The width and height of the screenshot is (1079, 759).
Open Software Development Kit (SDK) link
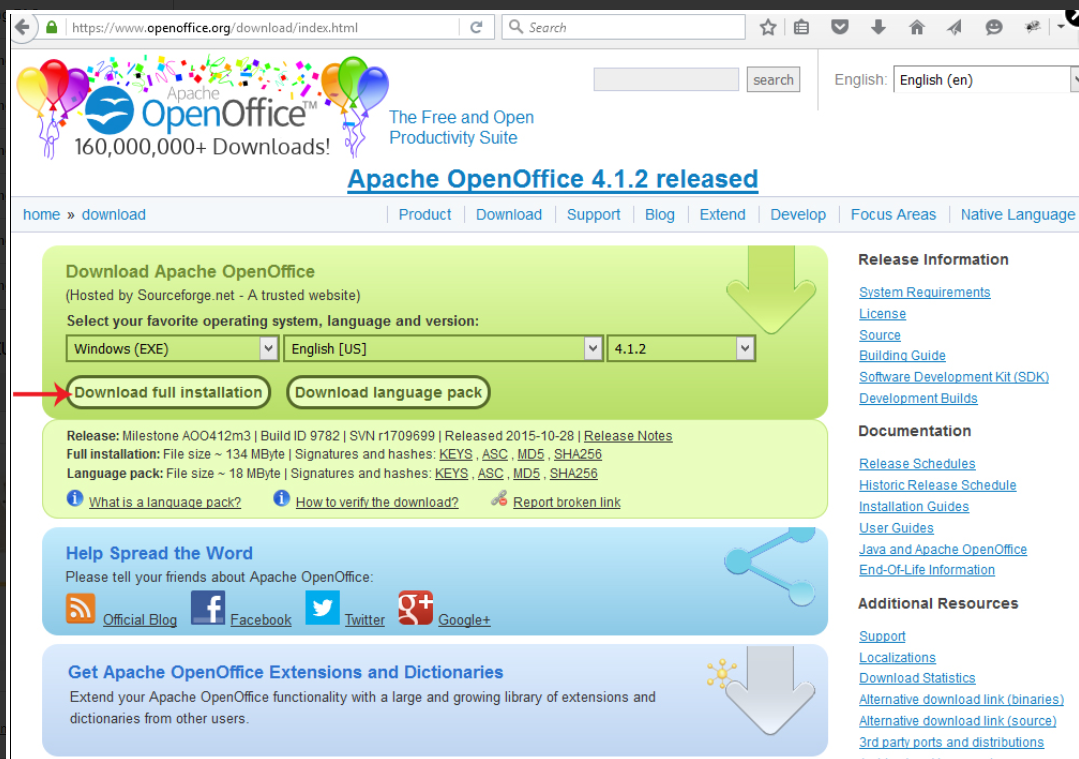954,377
